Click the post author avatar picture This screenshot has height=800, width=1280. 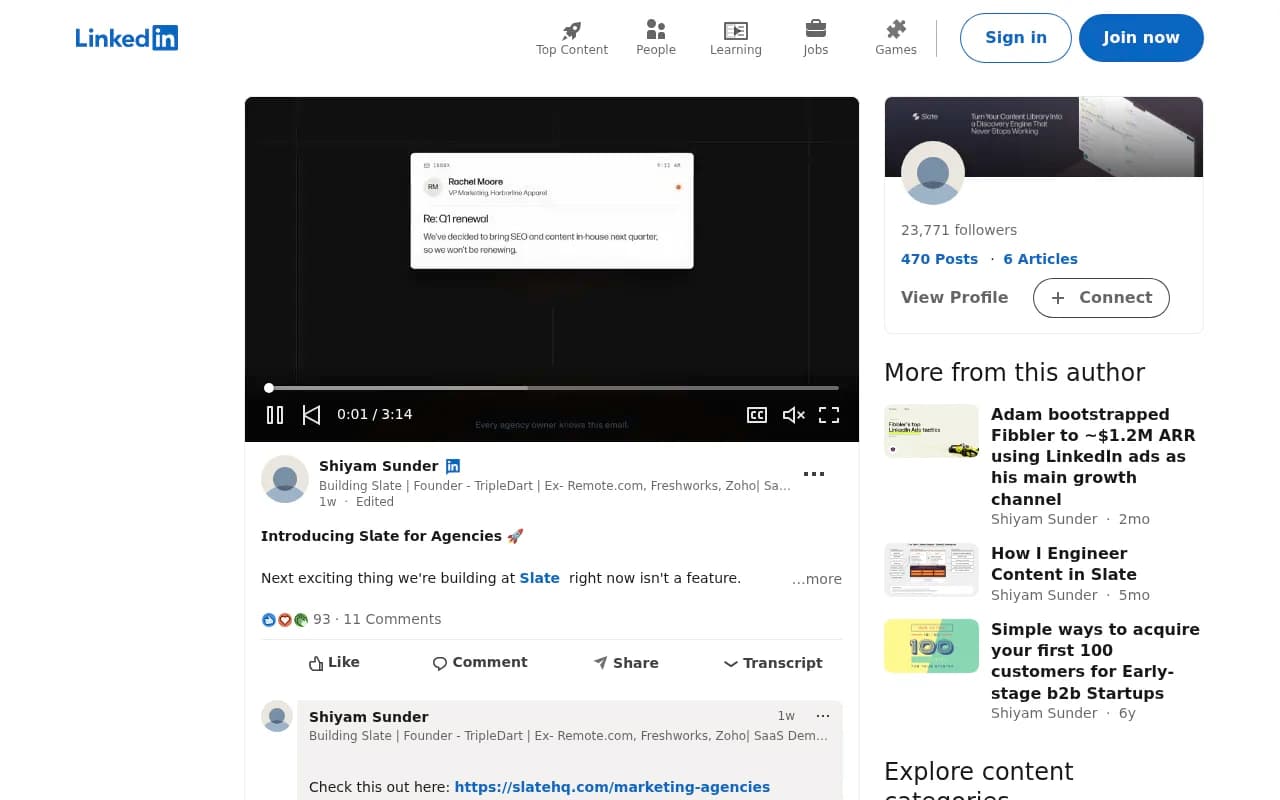click(285, 479)
